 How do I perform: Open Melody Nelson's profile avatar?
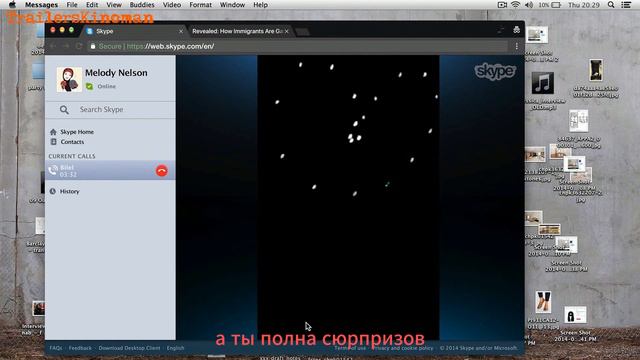69,79
